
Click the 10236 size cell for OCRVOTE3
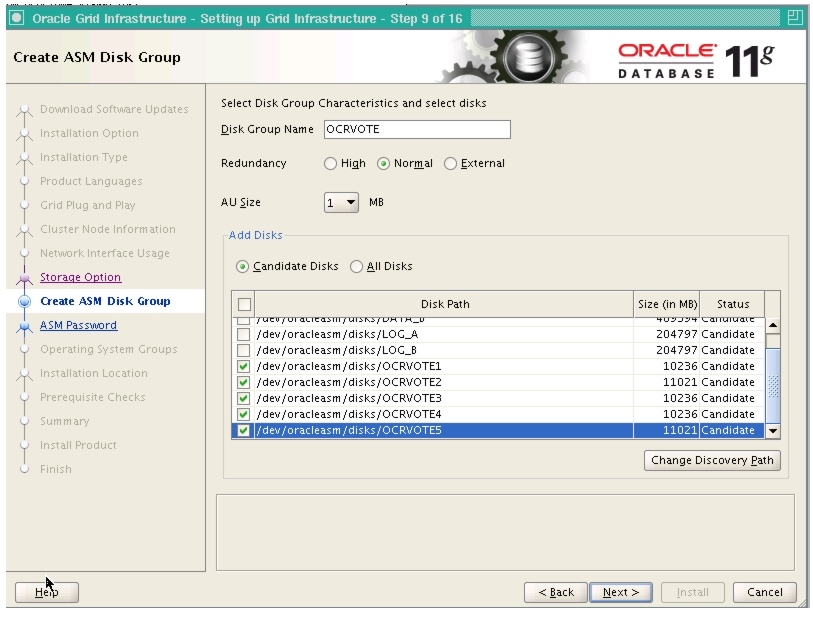click(666, 399)
